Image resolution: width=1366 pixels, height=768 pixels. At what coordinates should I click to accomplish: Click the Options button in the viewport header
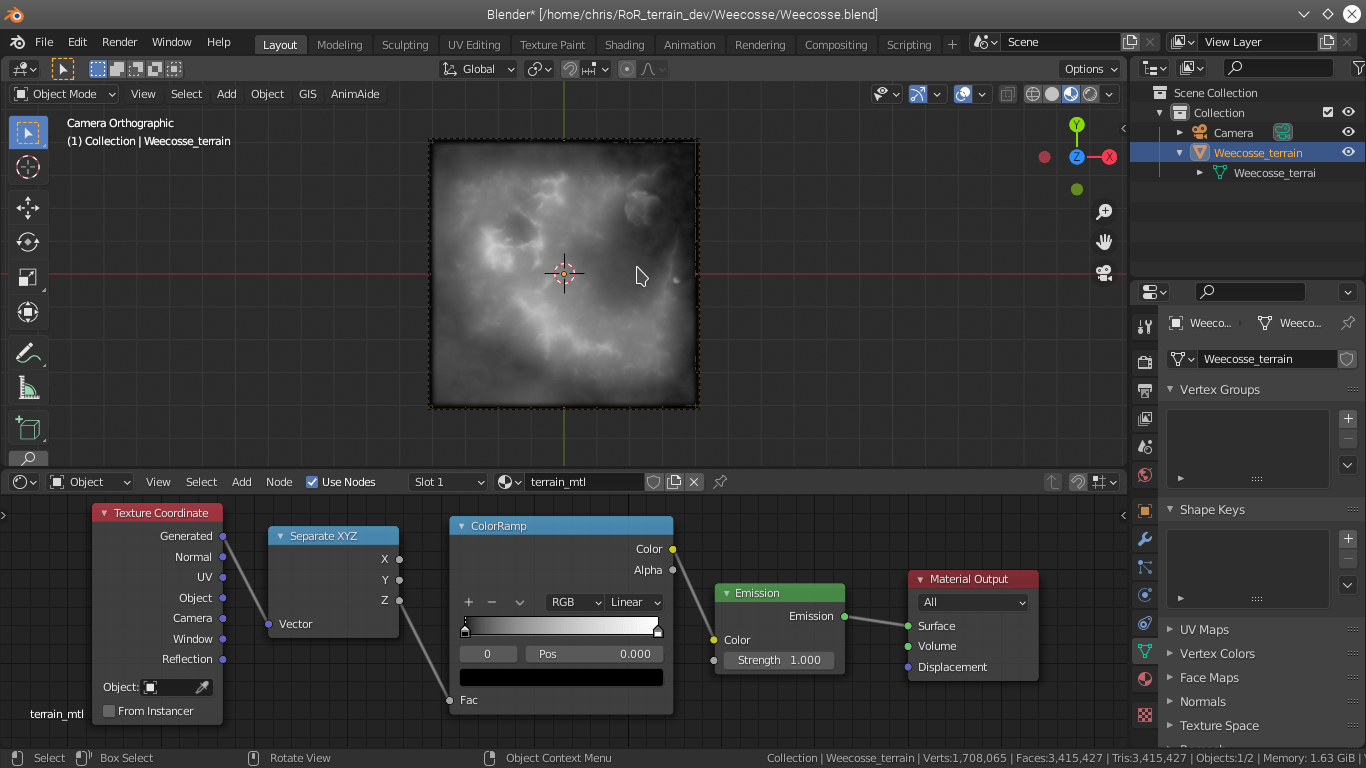1089,68
